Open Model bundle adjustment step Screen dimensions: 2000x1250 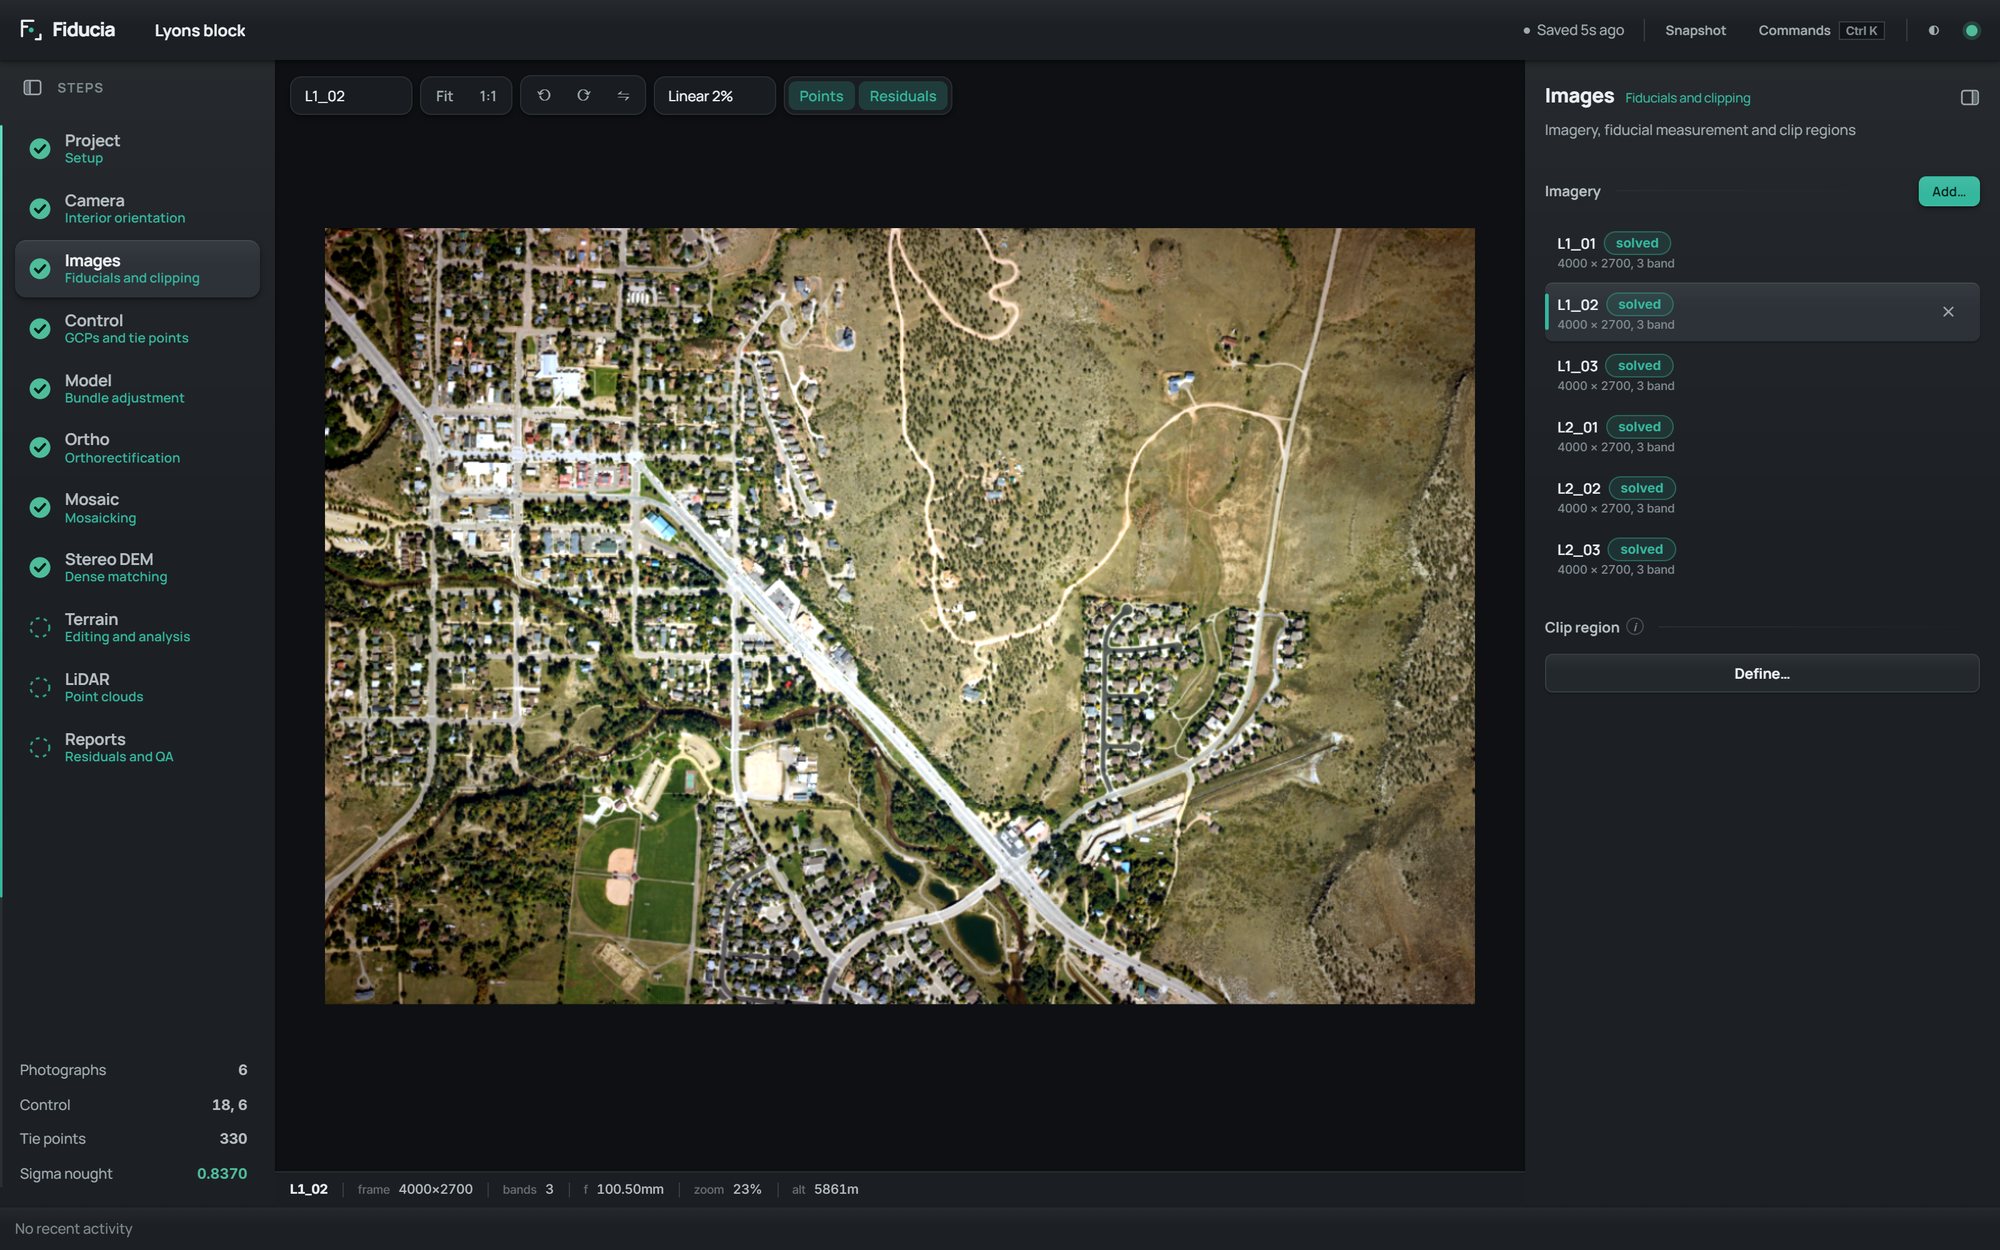137,389
